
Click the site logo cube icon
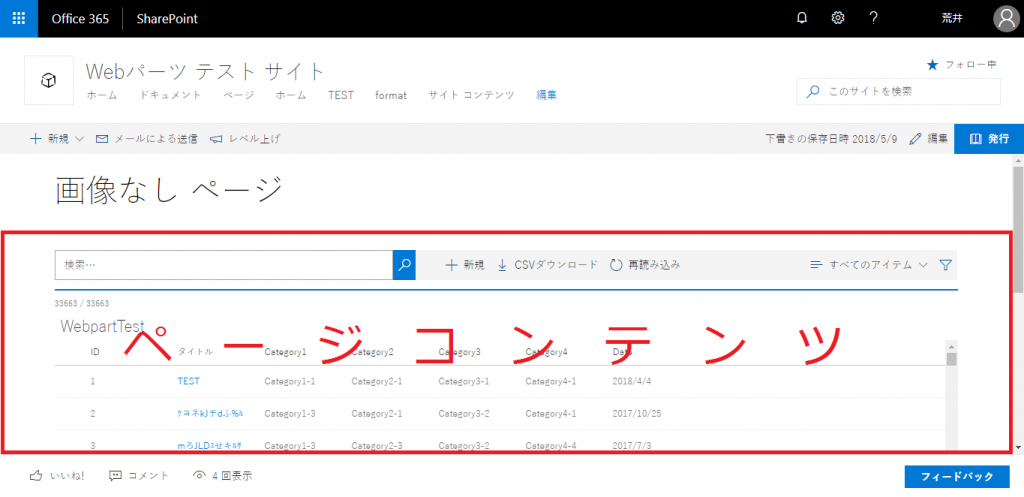click(x=47, y=81)
